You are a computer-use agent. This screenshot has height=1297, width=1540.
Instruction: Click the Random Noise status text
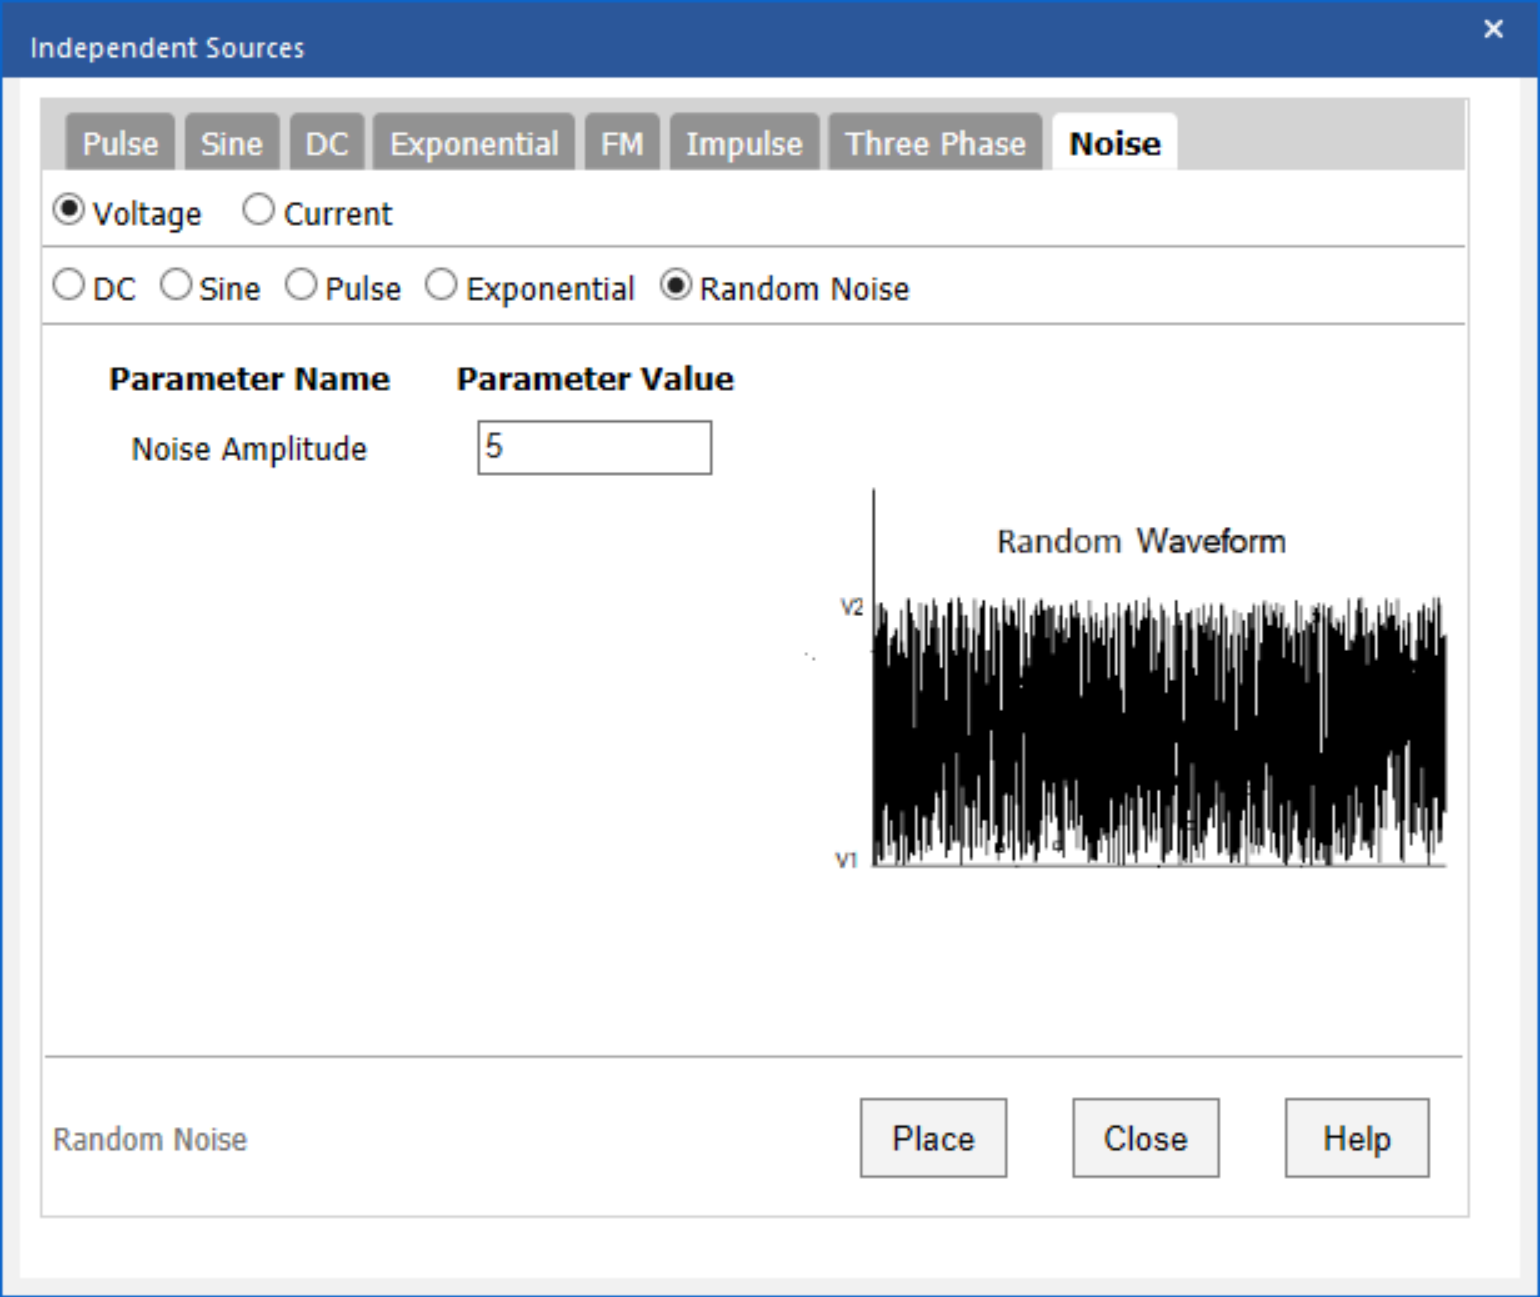150,1139
